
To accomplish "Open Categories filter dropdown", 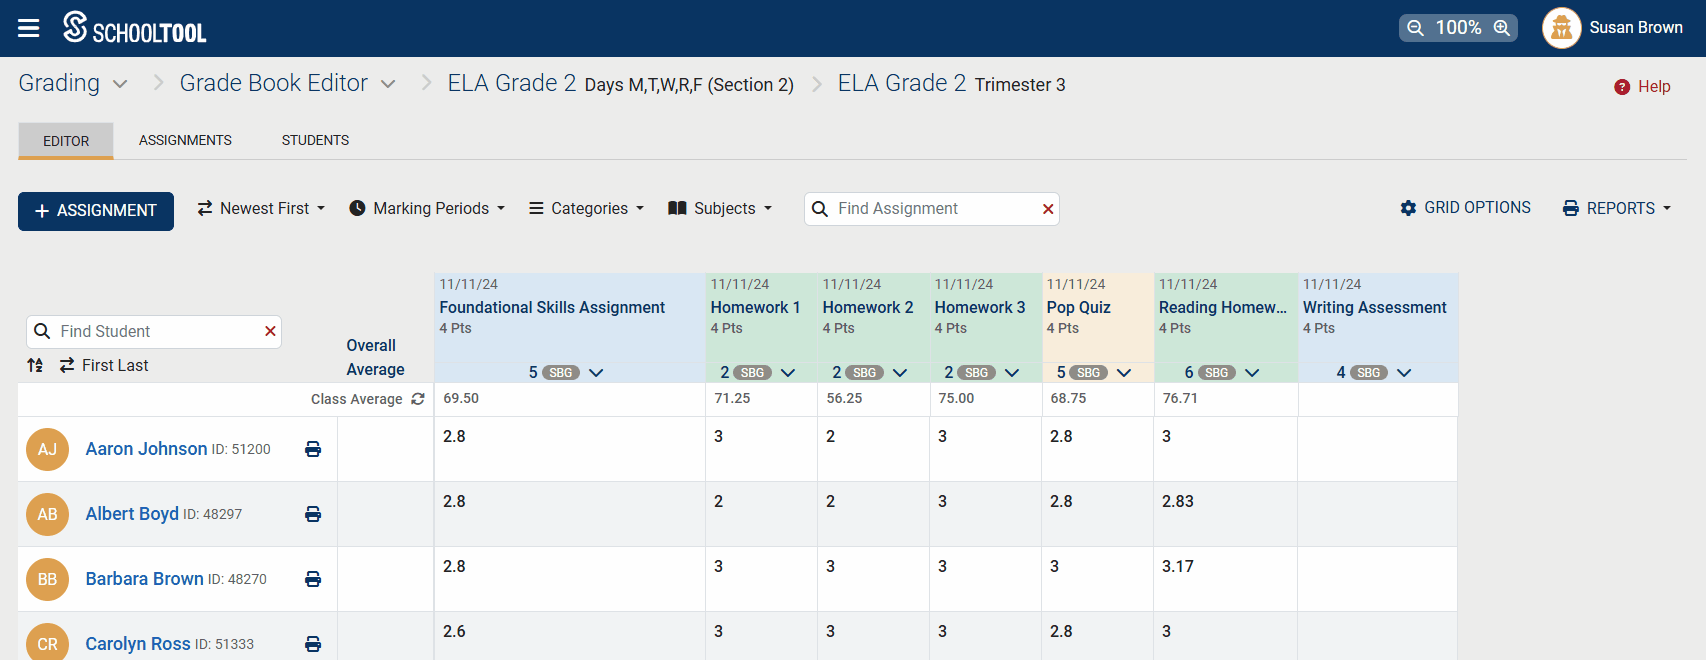I will pos(586,208).
